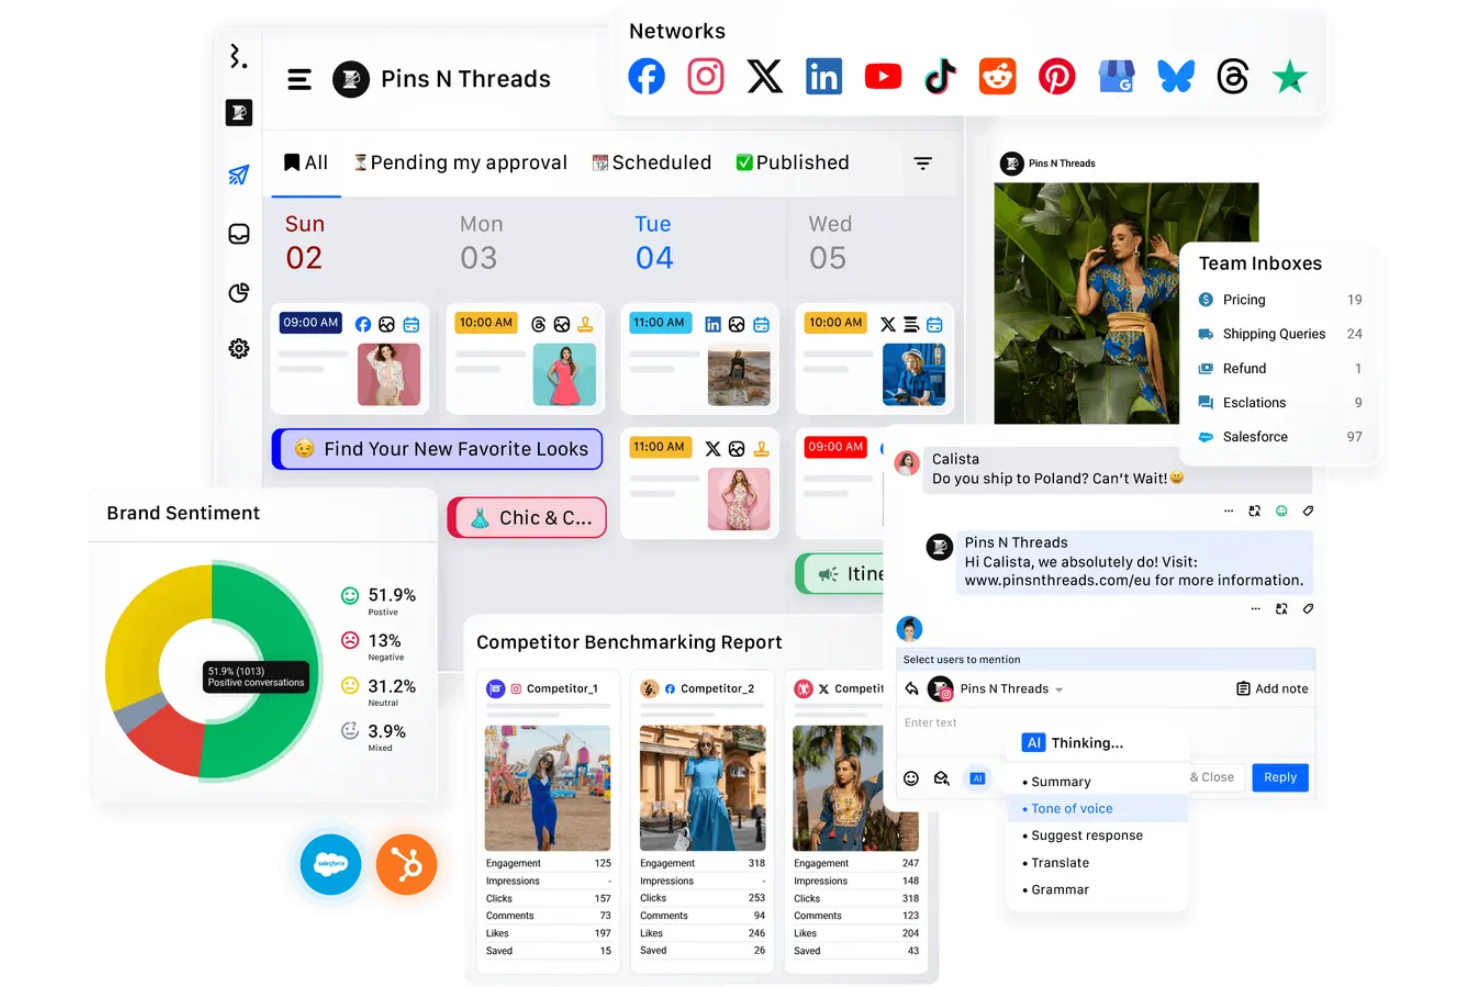Open the Pricing team inbox

[x=1280, y=300]
